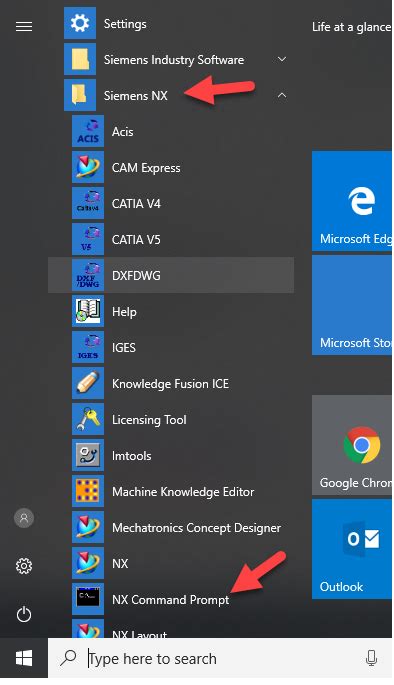This screenshot has height=685, width=394.
Task: Open Machine Knowledge Editor icon
Action: [x=88, y=491]
